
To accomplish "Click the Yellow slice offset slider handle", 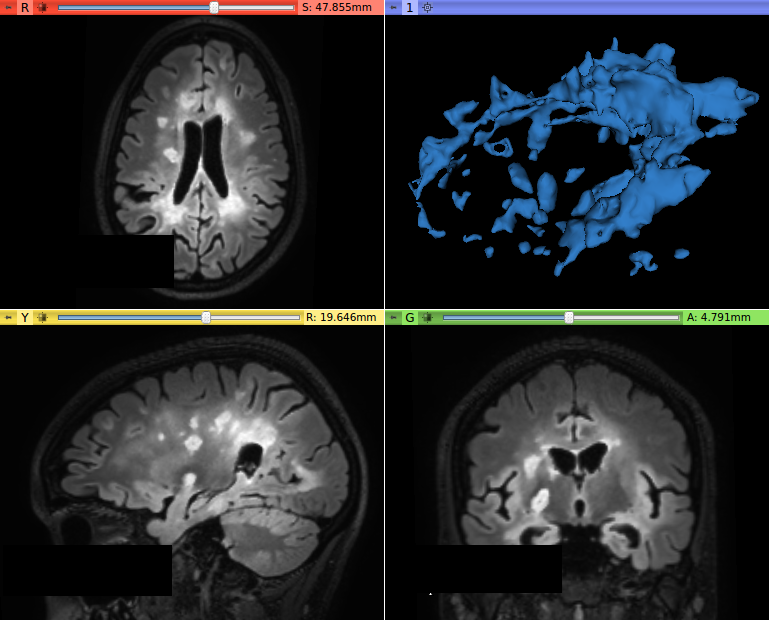I will (206, 317).
